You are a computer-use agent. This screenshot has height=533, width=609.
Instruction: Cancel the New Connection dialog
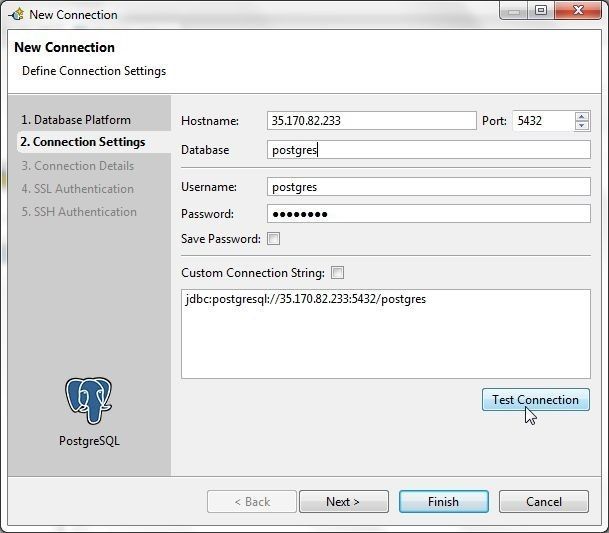543,502
